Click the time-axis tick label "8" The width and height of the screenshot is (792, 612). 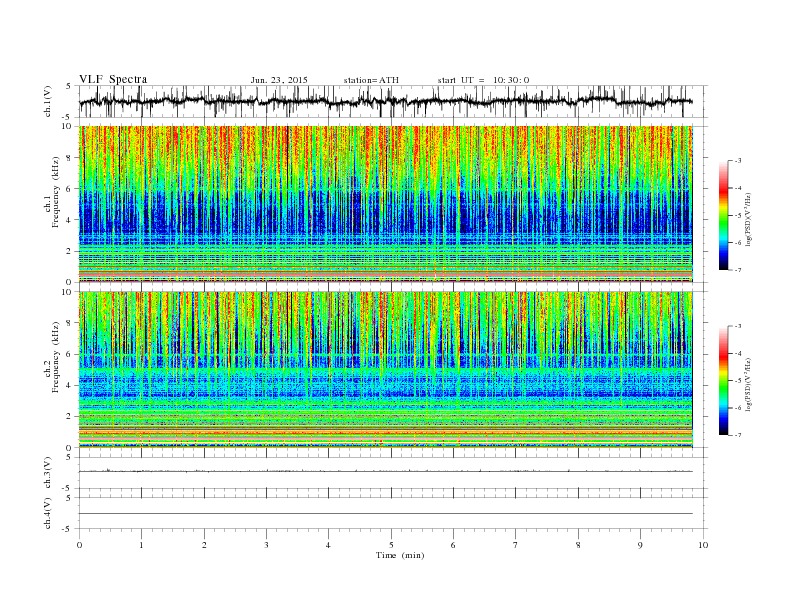[x=578, y=545]
